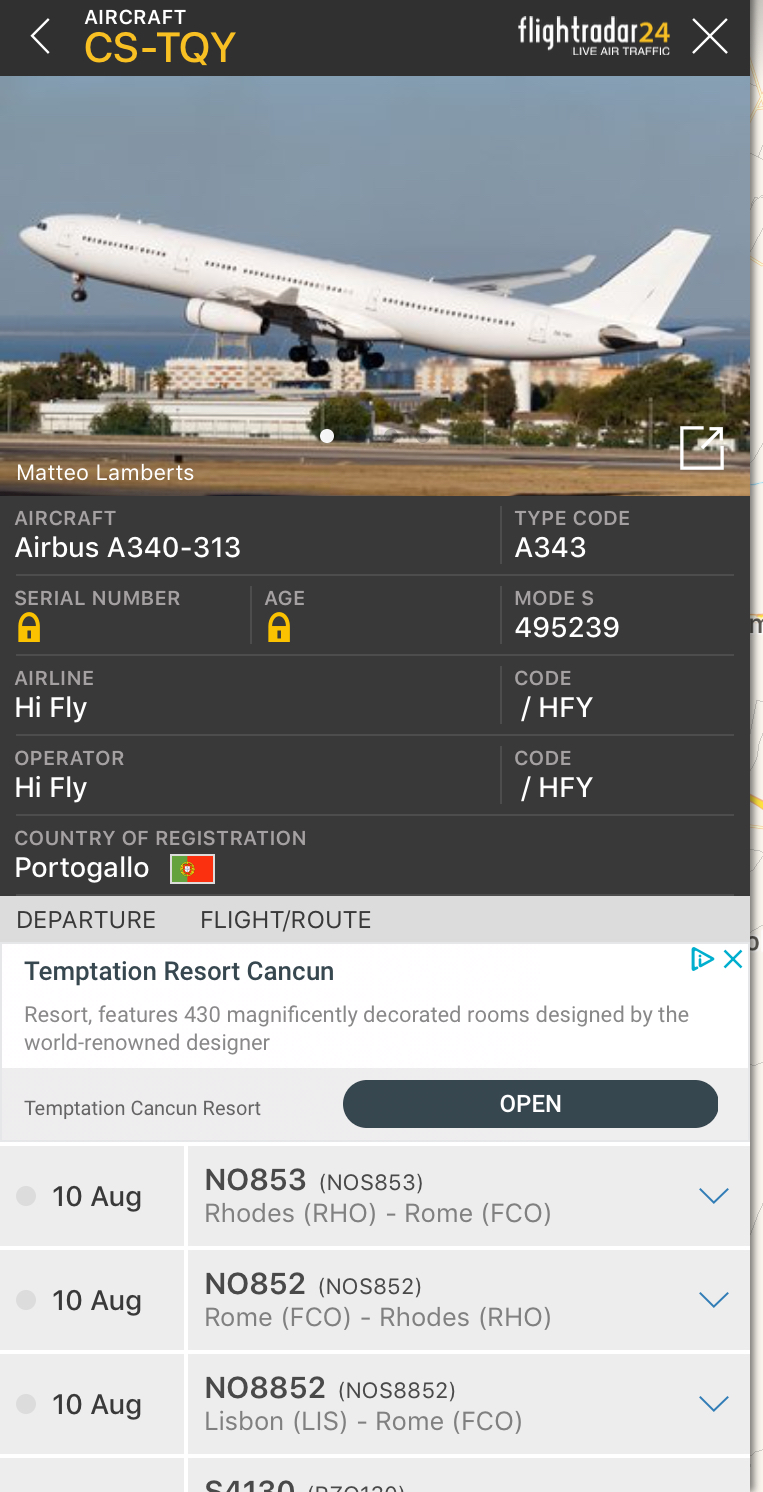Screen dimensions: 763x1492
Task: Tap the Portugal flag icon
Action: click(192, 868)
